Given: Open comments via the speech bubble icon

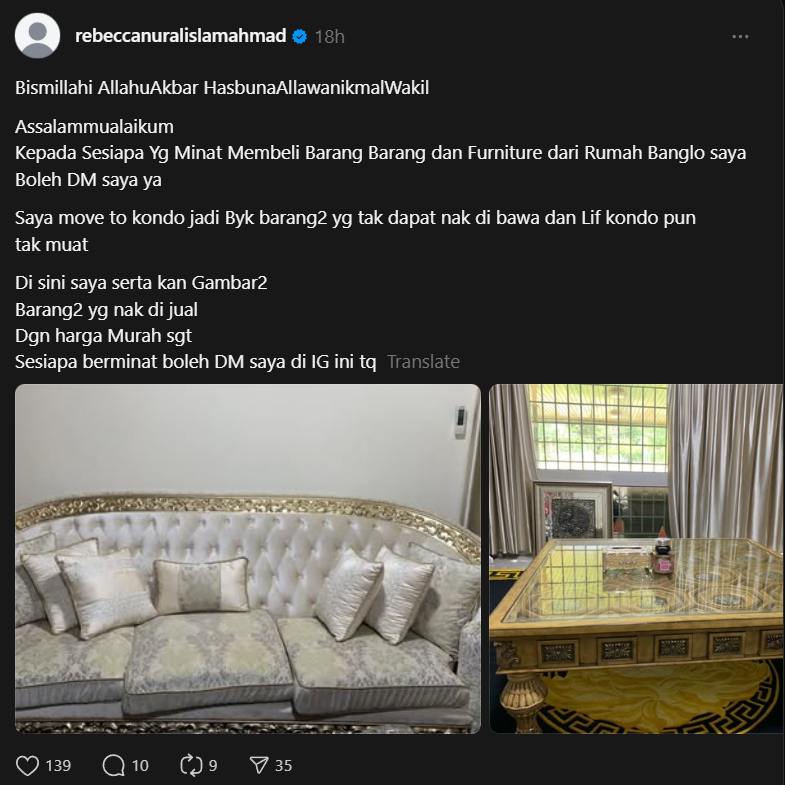Looking at the screenshot, I should click(114, 765).
